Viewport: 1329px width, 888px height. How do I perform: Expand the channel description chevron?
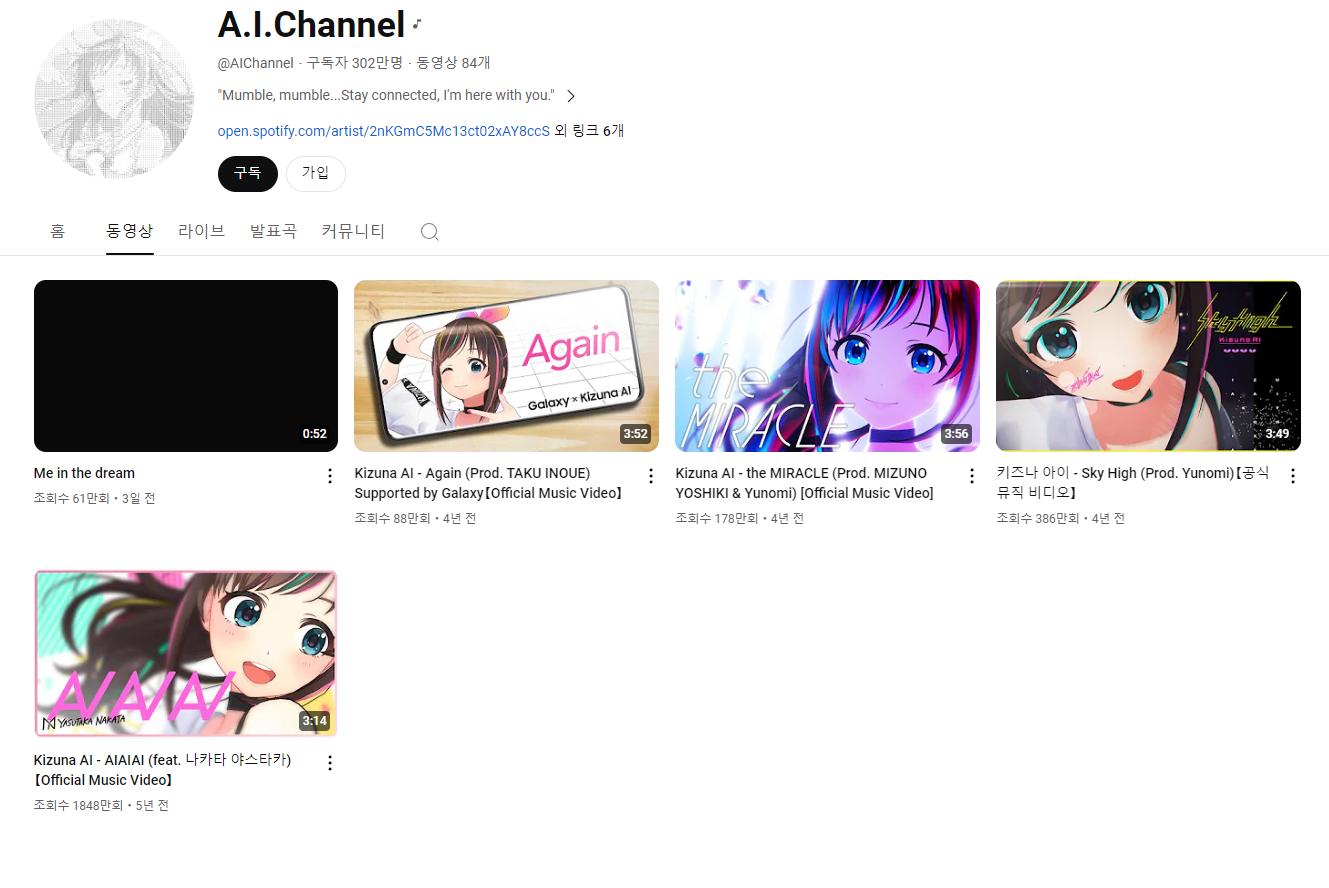pyautogui.click(x=570, y=96)
